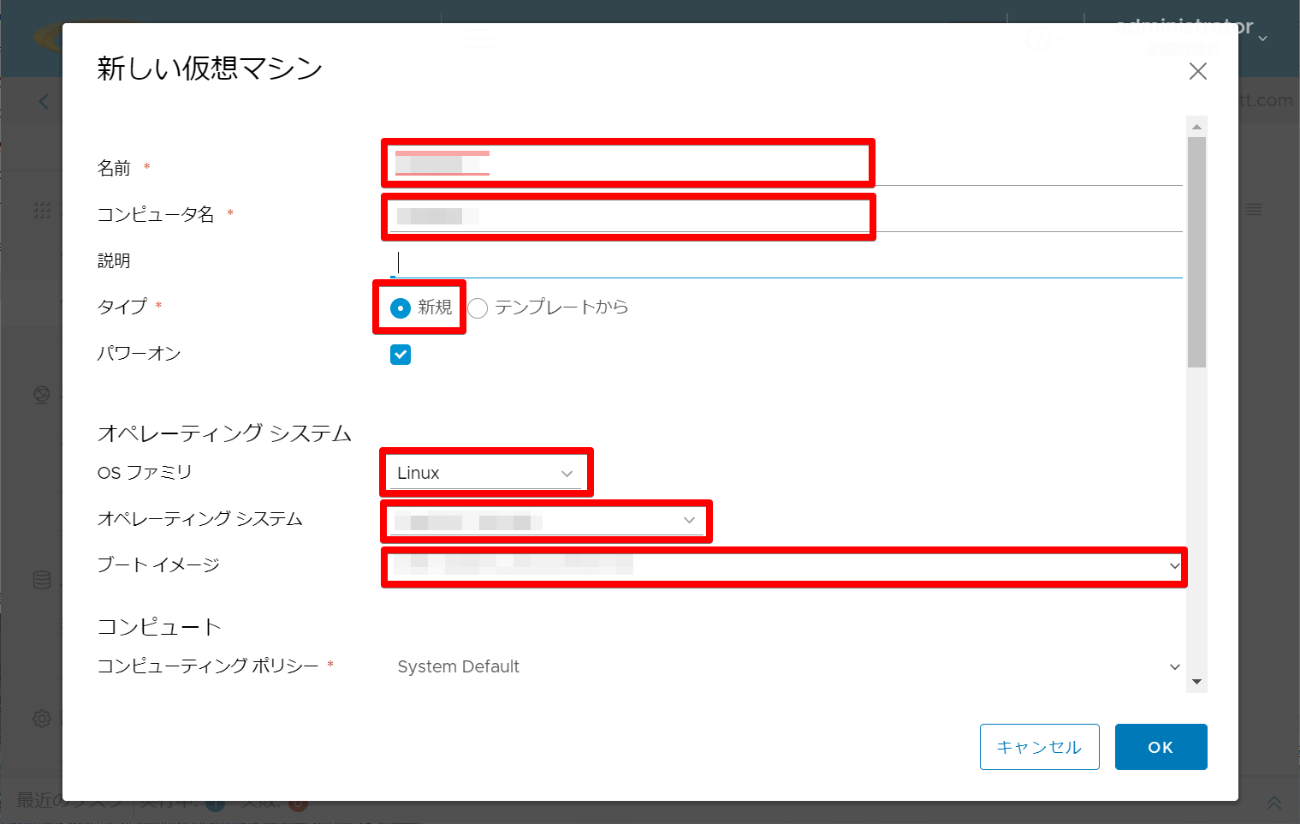Expand the オペレーティング システム dropdown
The width and height of the screenshot is (1300, 824).
[x=545, y=521]
